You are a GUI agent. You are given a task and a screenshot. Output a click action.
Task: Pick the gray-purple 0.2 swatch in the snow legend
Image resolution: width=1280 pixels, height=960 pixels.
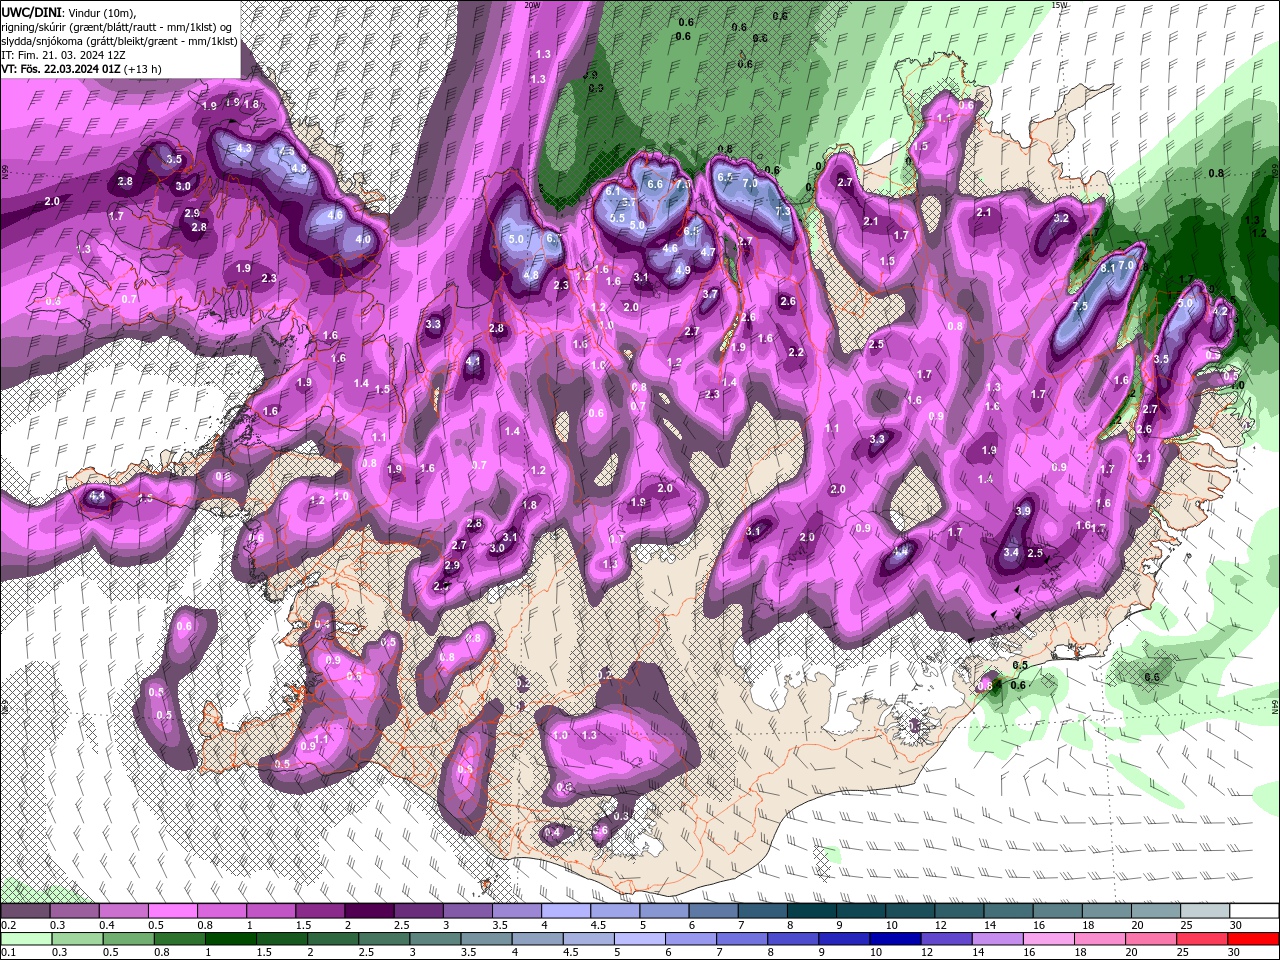25,911
